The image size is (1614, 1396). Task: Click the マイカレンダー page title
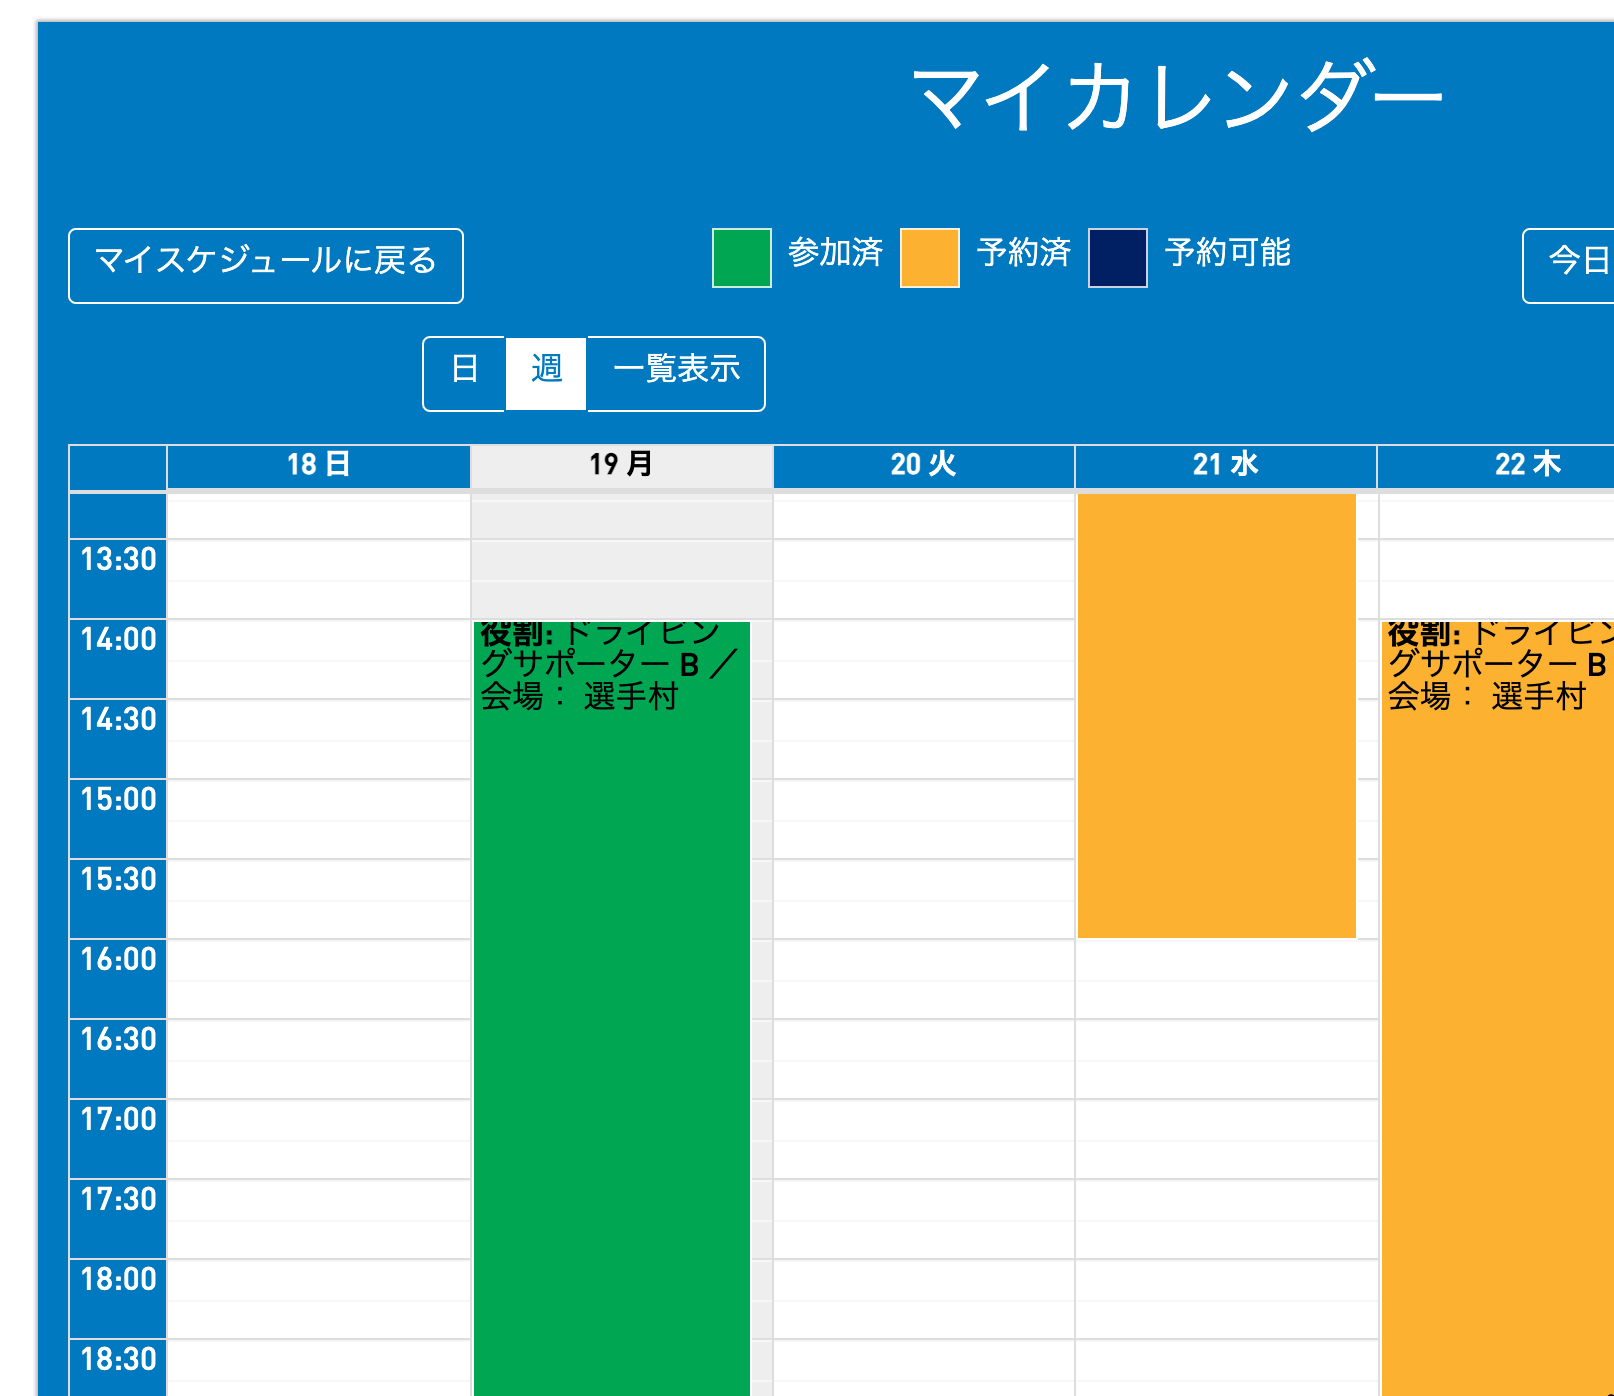[x=1177, y=97]
